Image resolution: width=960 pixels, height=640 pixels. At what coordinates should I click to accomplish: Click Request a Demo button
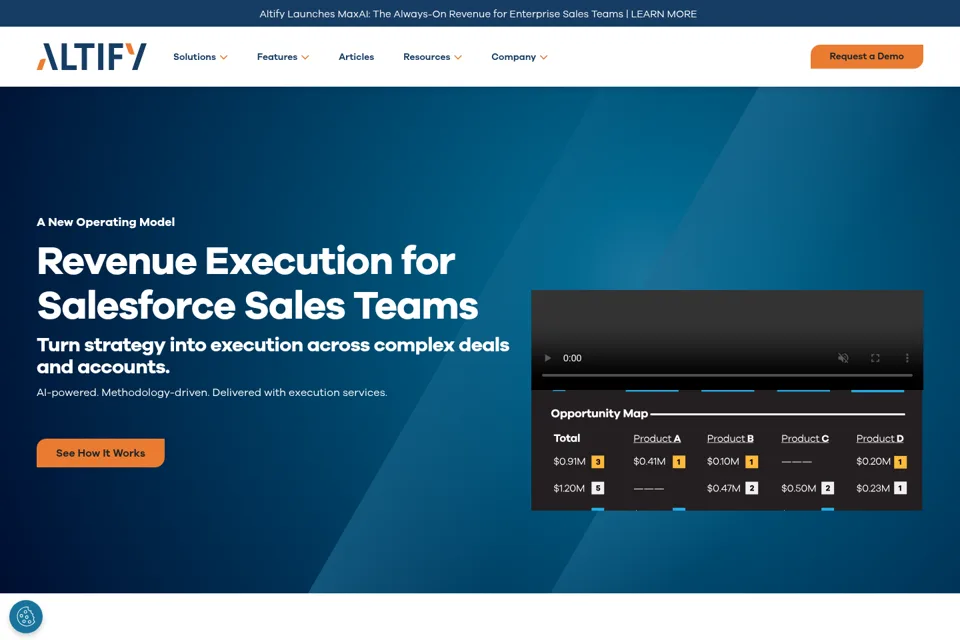pyautogui.click(x=866, y=56)
